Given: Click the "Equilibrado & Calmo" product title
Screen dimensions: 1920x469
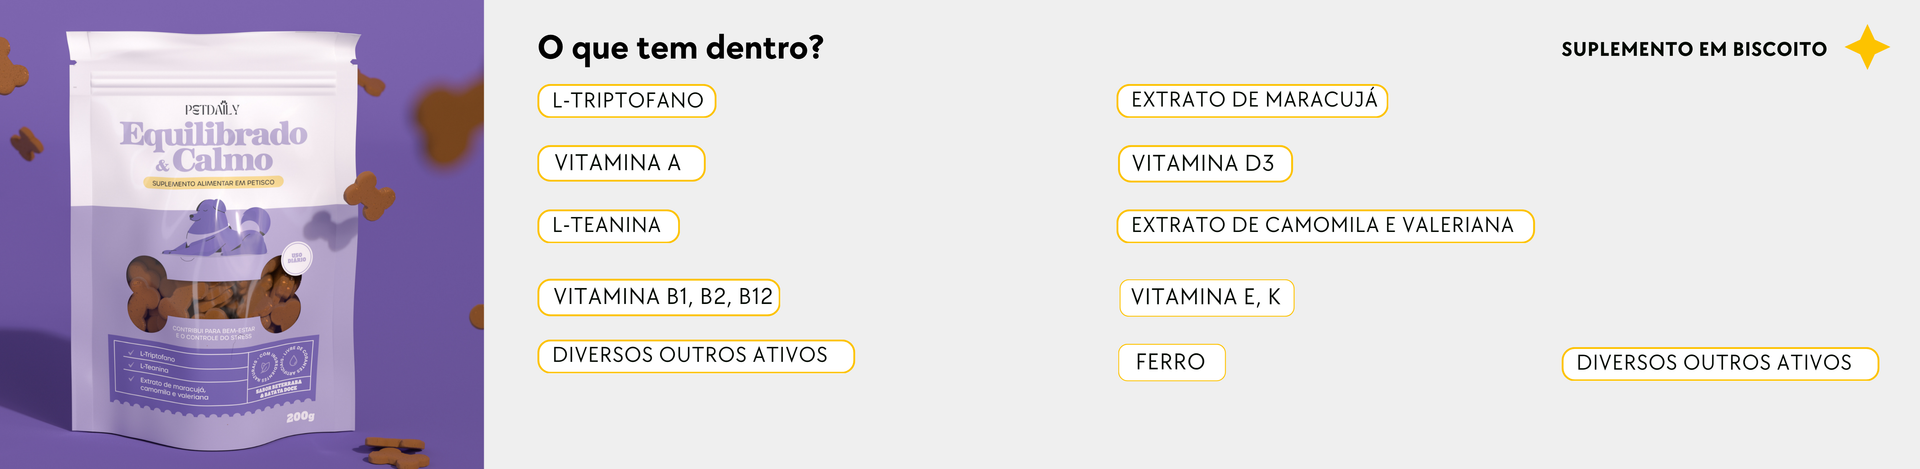Looking at the screenshot, I should tap(213, 147).
